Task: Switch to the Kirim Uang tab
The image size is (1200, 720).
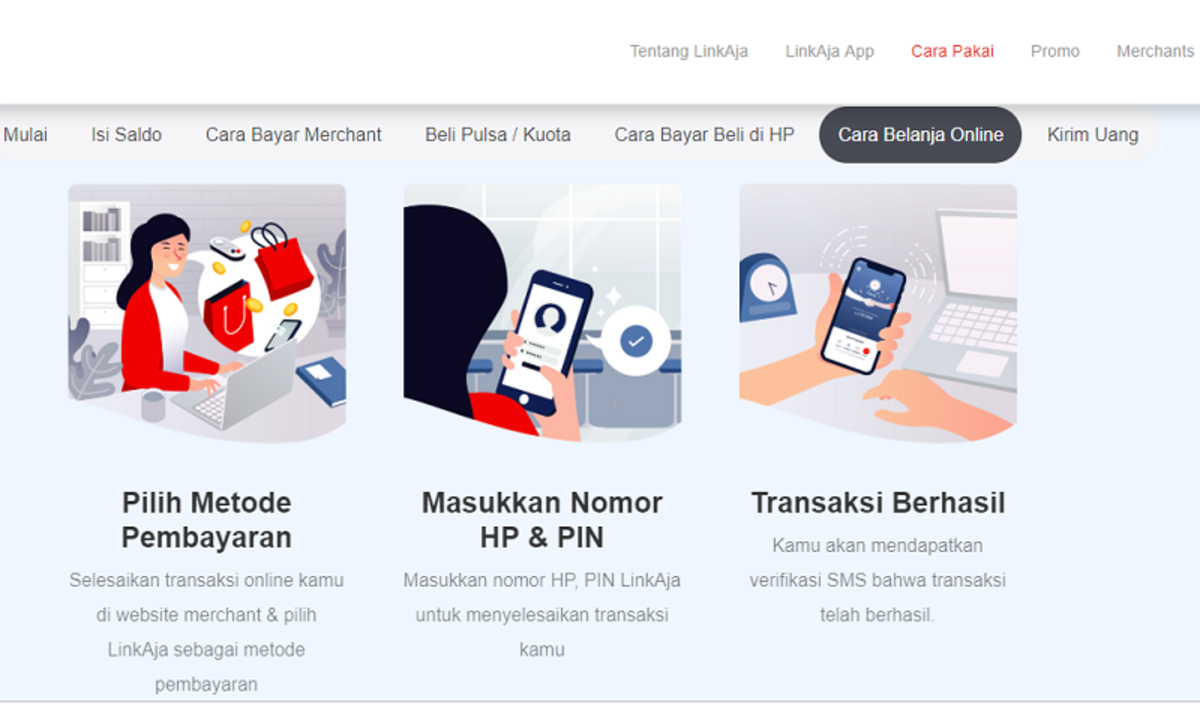Action: (x=1092, y=134)
